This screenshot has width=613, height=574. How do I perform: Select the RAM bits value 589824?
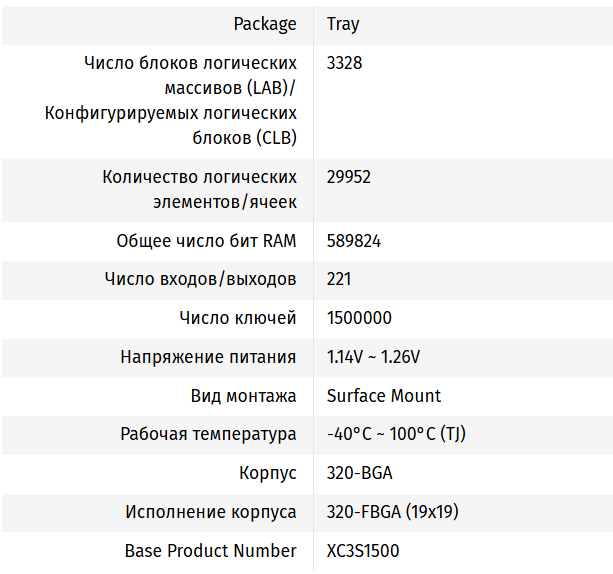353,241
